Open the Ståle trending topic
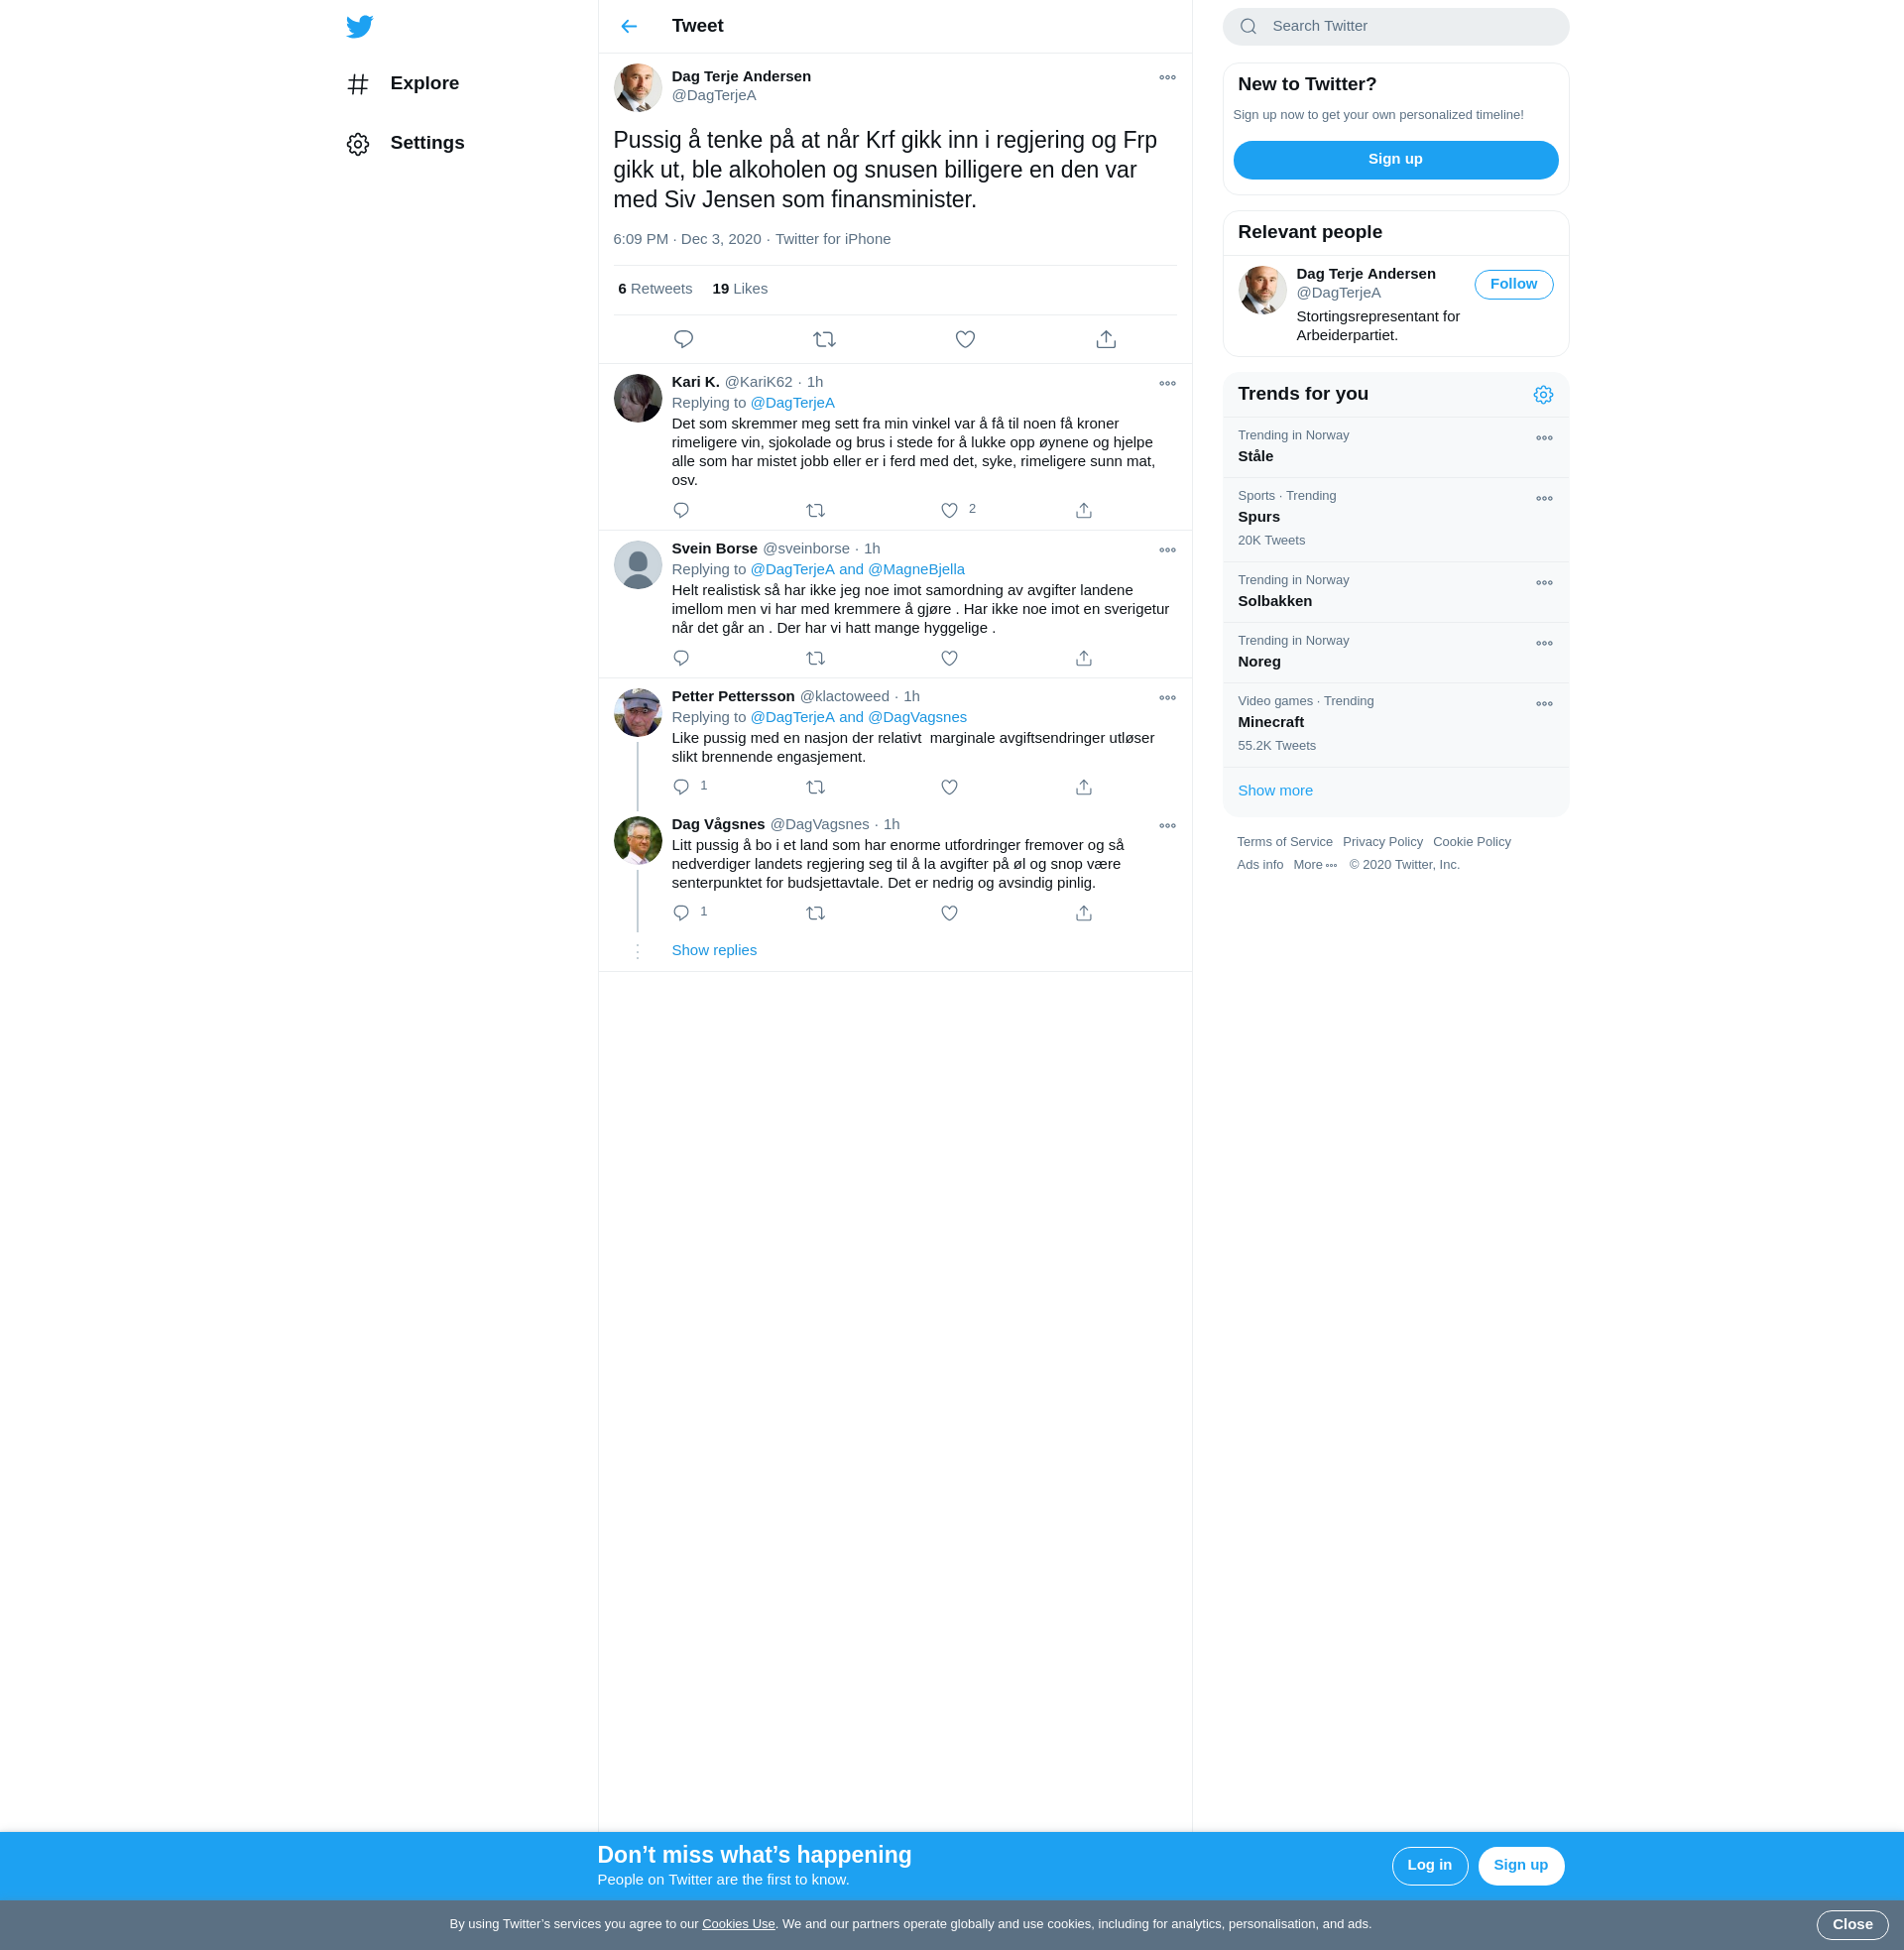 coord(1395,447)
